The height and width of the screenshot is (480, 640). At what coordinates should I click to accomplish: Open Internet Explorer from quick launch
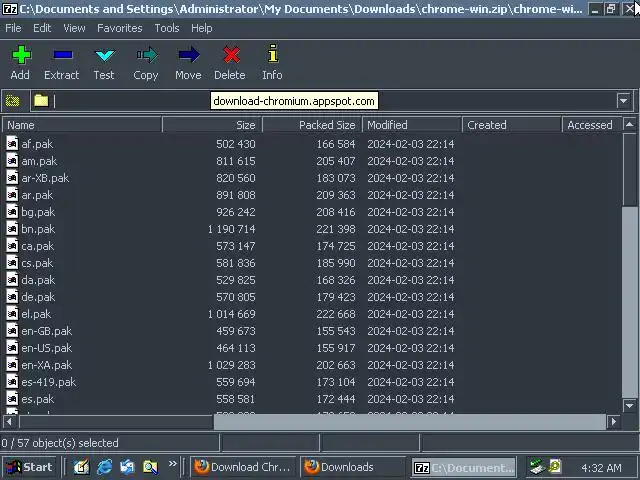click(x=104, y=467)
